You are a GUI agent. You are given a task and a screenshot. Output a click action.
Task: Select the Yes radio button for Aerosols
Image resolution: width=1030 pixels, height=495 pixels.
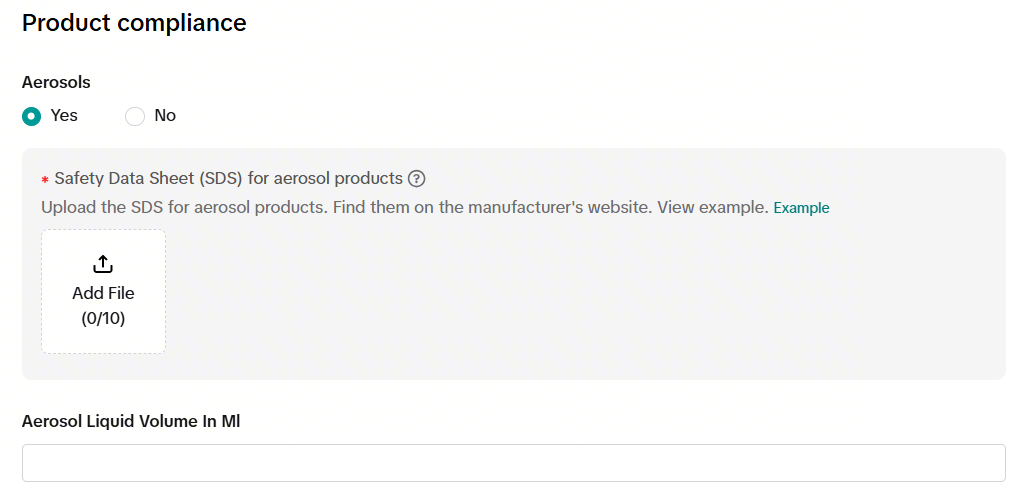click(x=32, y=116)
